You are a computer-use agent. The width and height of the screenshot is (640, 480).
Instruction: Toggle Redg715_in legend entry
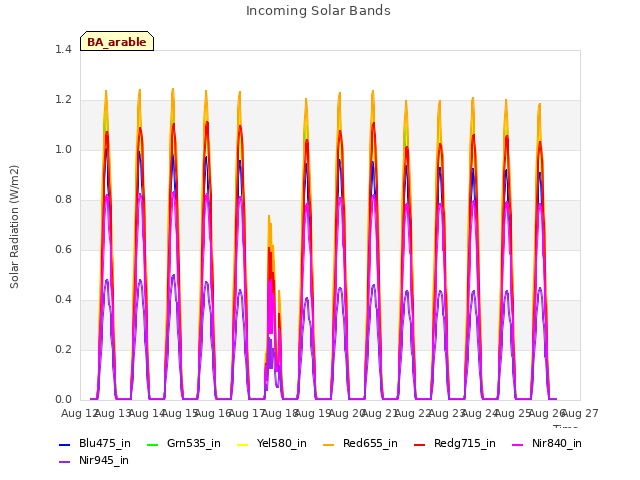pyautogui.click(x=455, y=444)
